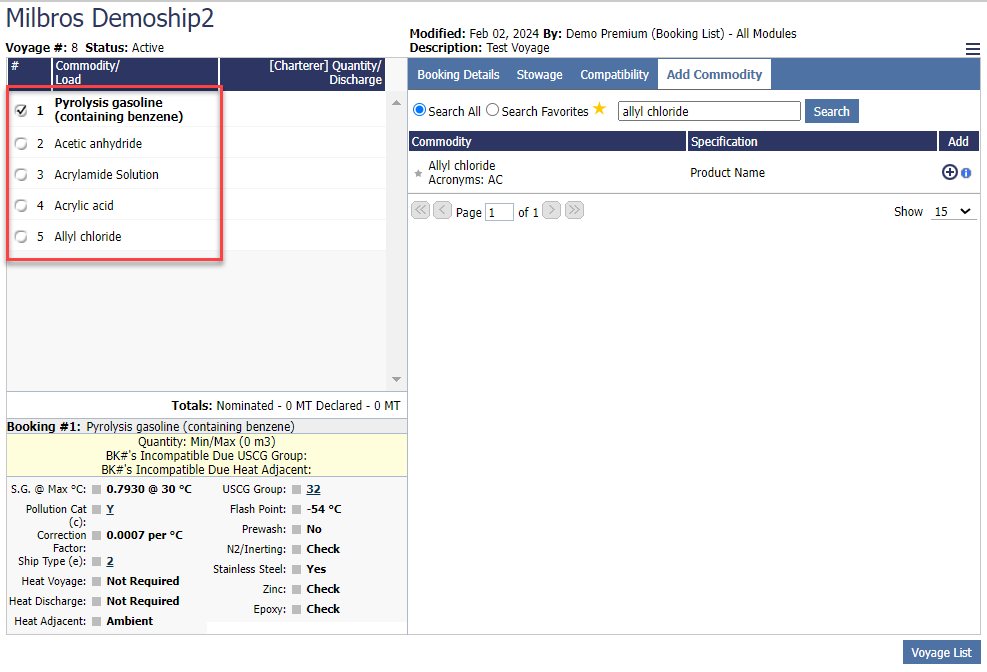Open the hamburger menu icon
987x672 pixels.
(972, 49)
